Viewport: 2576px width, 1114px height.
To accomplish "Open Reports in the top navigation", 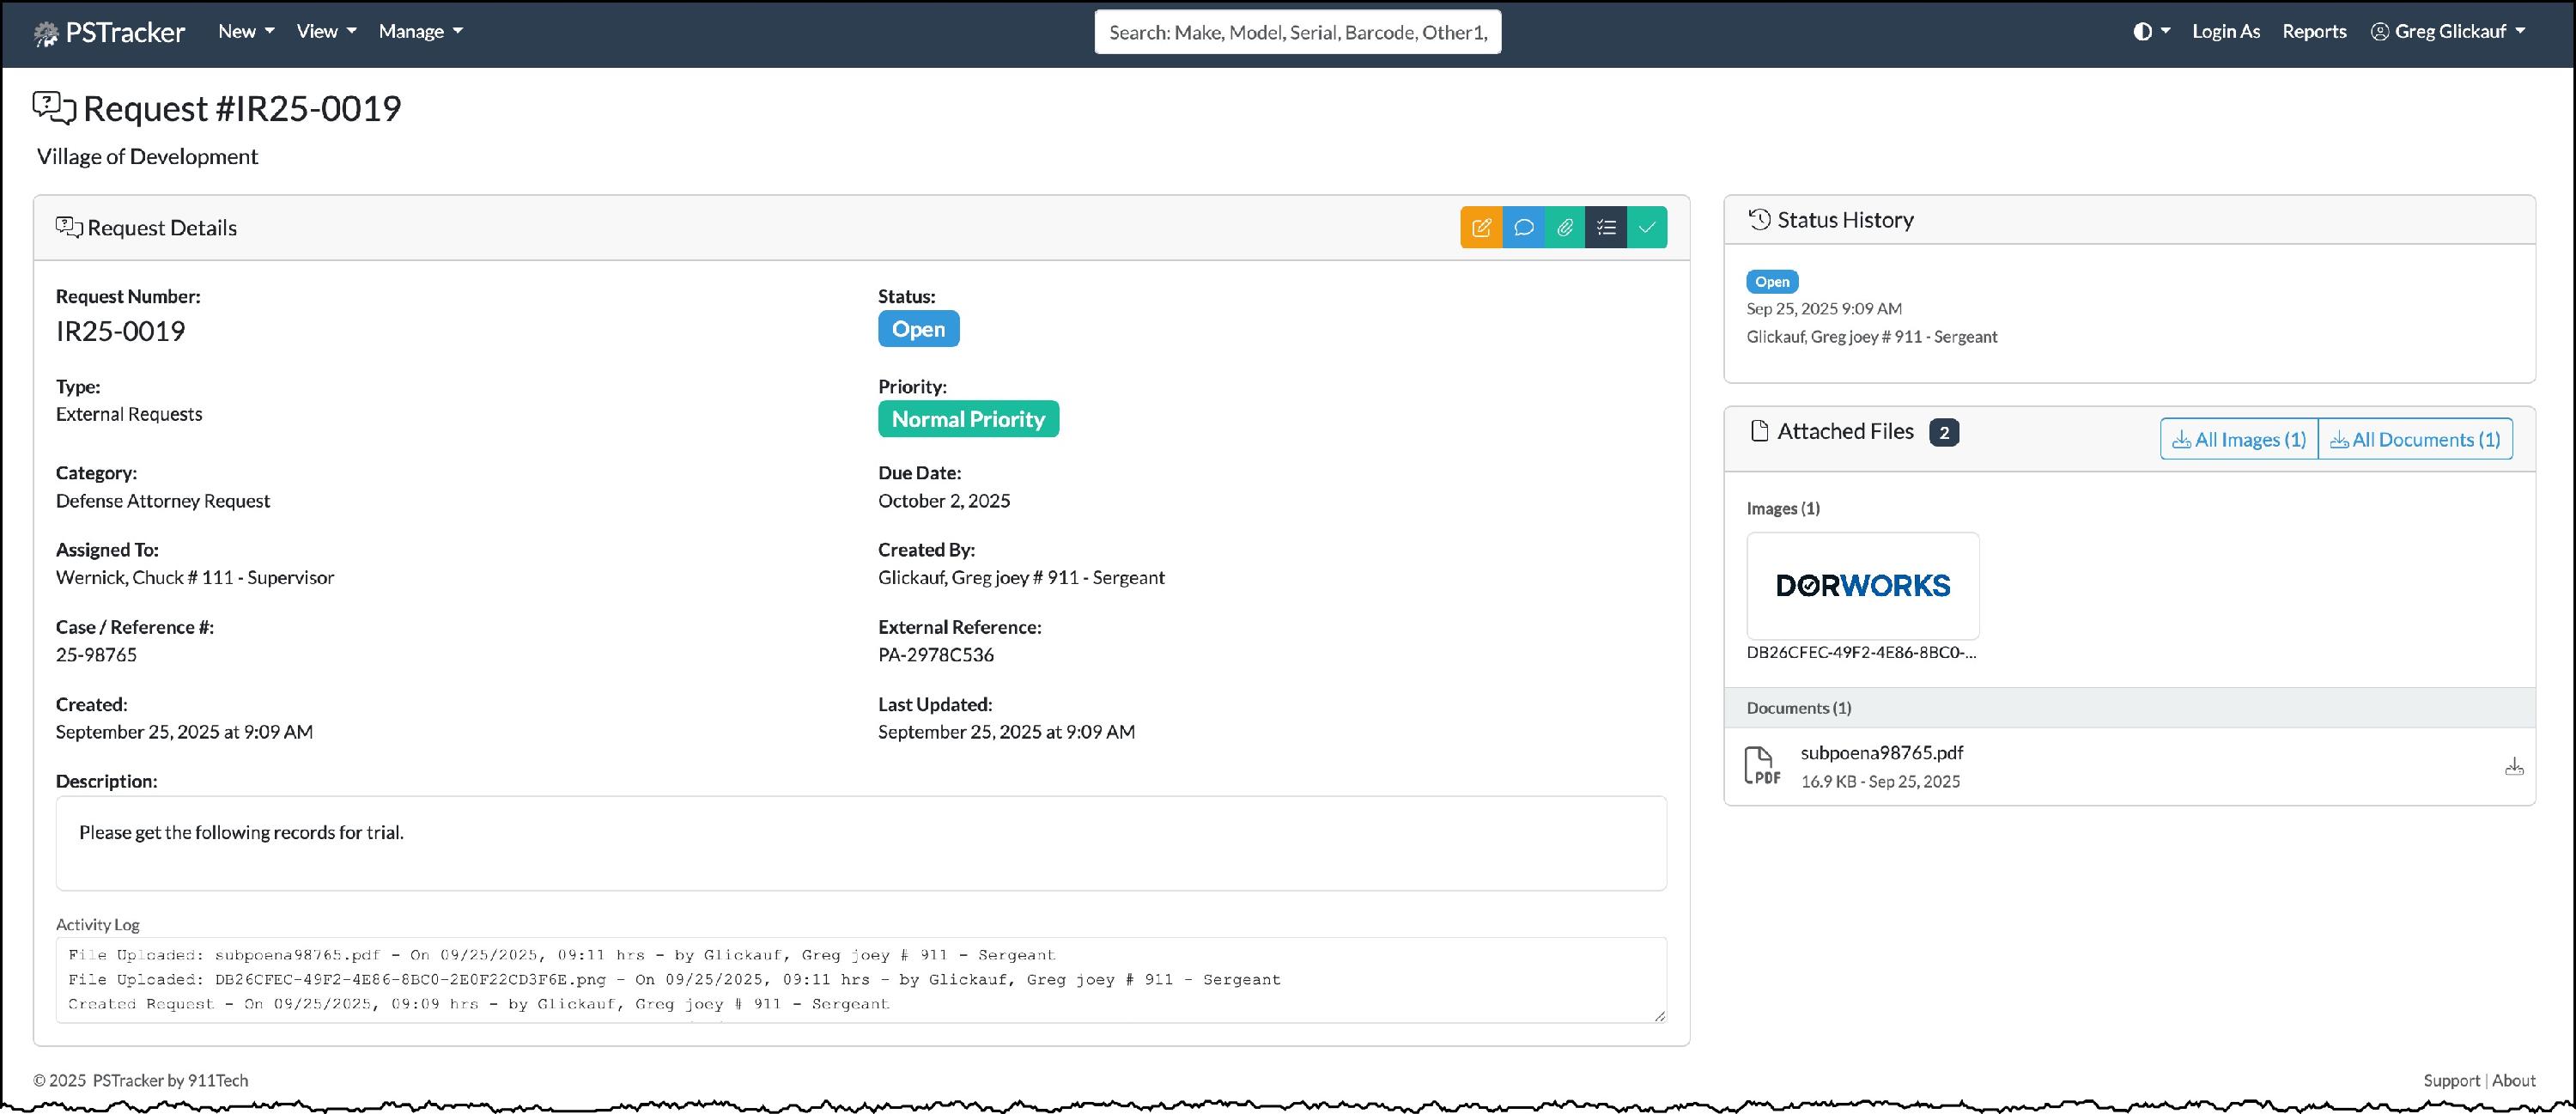I will (x=2314, y=32).
